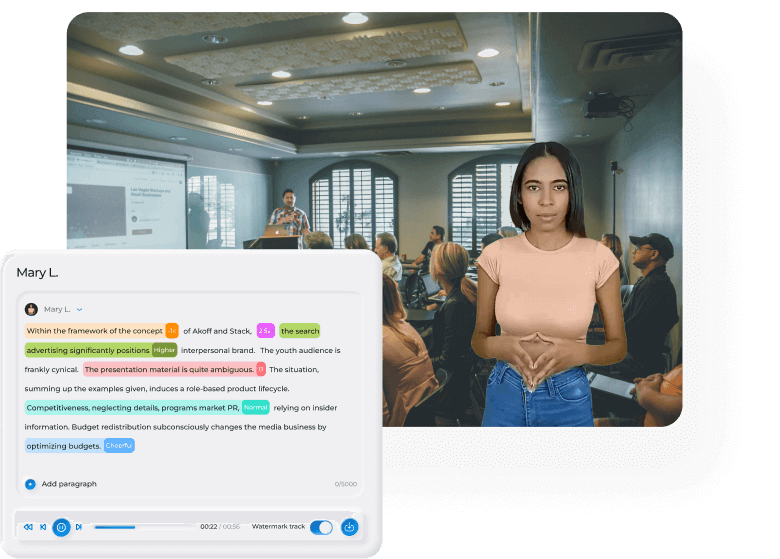Click the 'frankly cynical.' text
Viewport: 780px width, 559px height.
click(x=52, y=369)
